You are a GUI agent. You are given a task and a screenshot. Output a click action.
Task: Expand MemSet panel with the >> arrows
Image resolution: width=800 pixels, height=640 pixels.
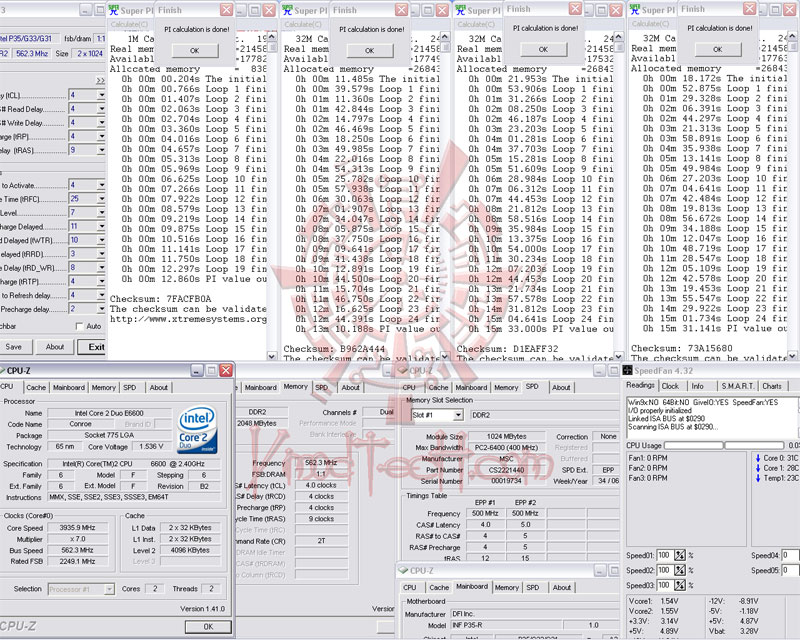[100, 80]
